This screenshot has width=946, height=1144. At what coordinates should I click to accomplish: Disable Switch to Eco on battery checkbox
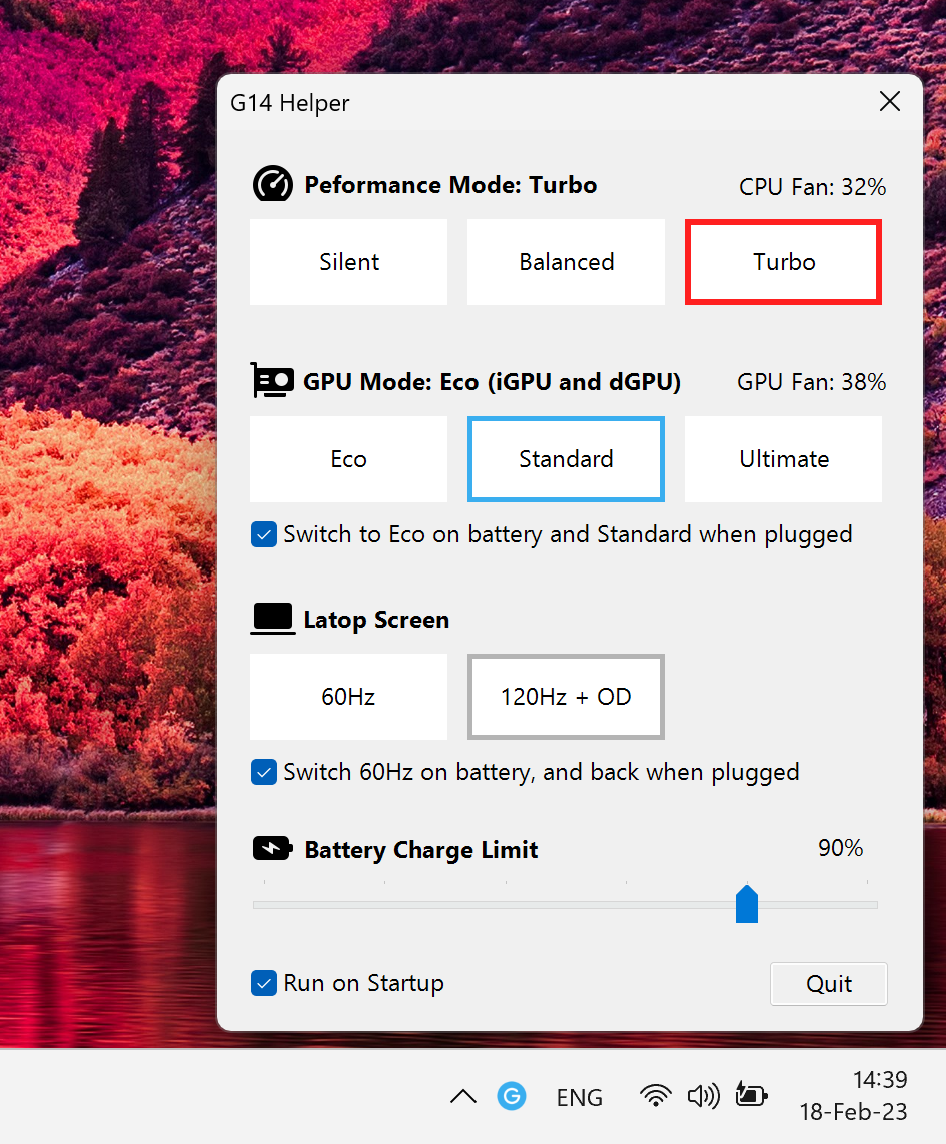click(264, 535)
